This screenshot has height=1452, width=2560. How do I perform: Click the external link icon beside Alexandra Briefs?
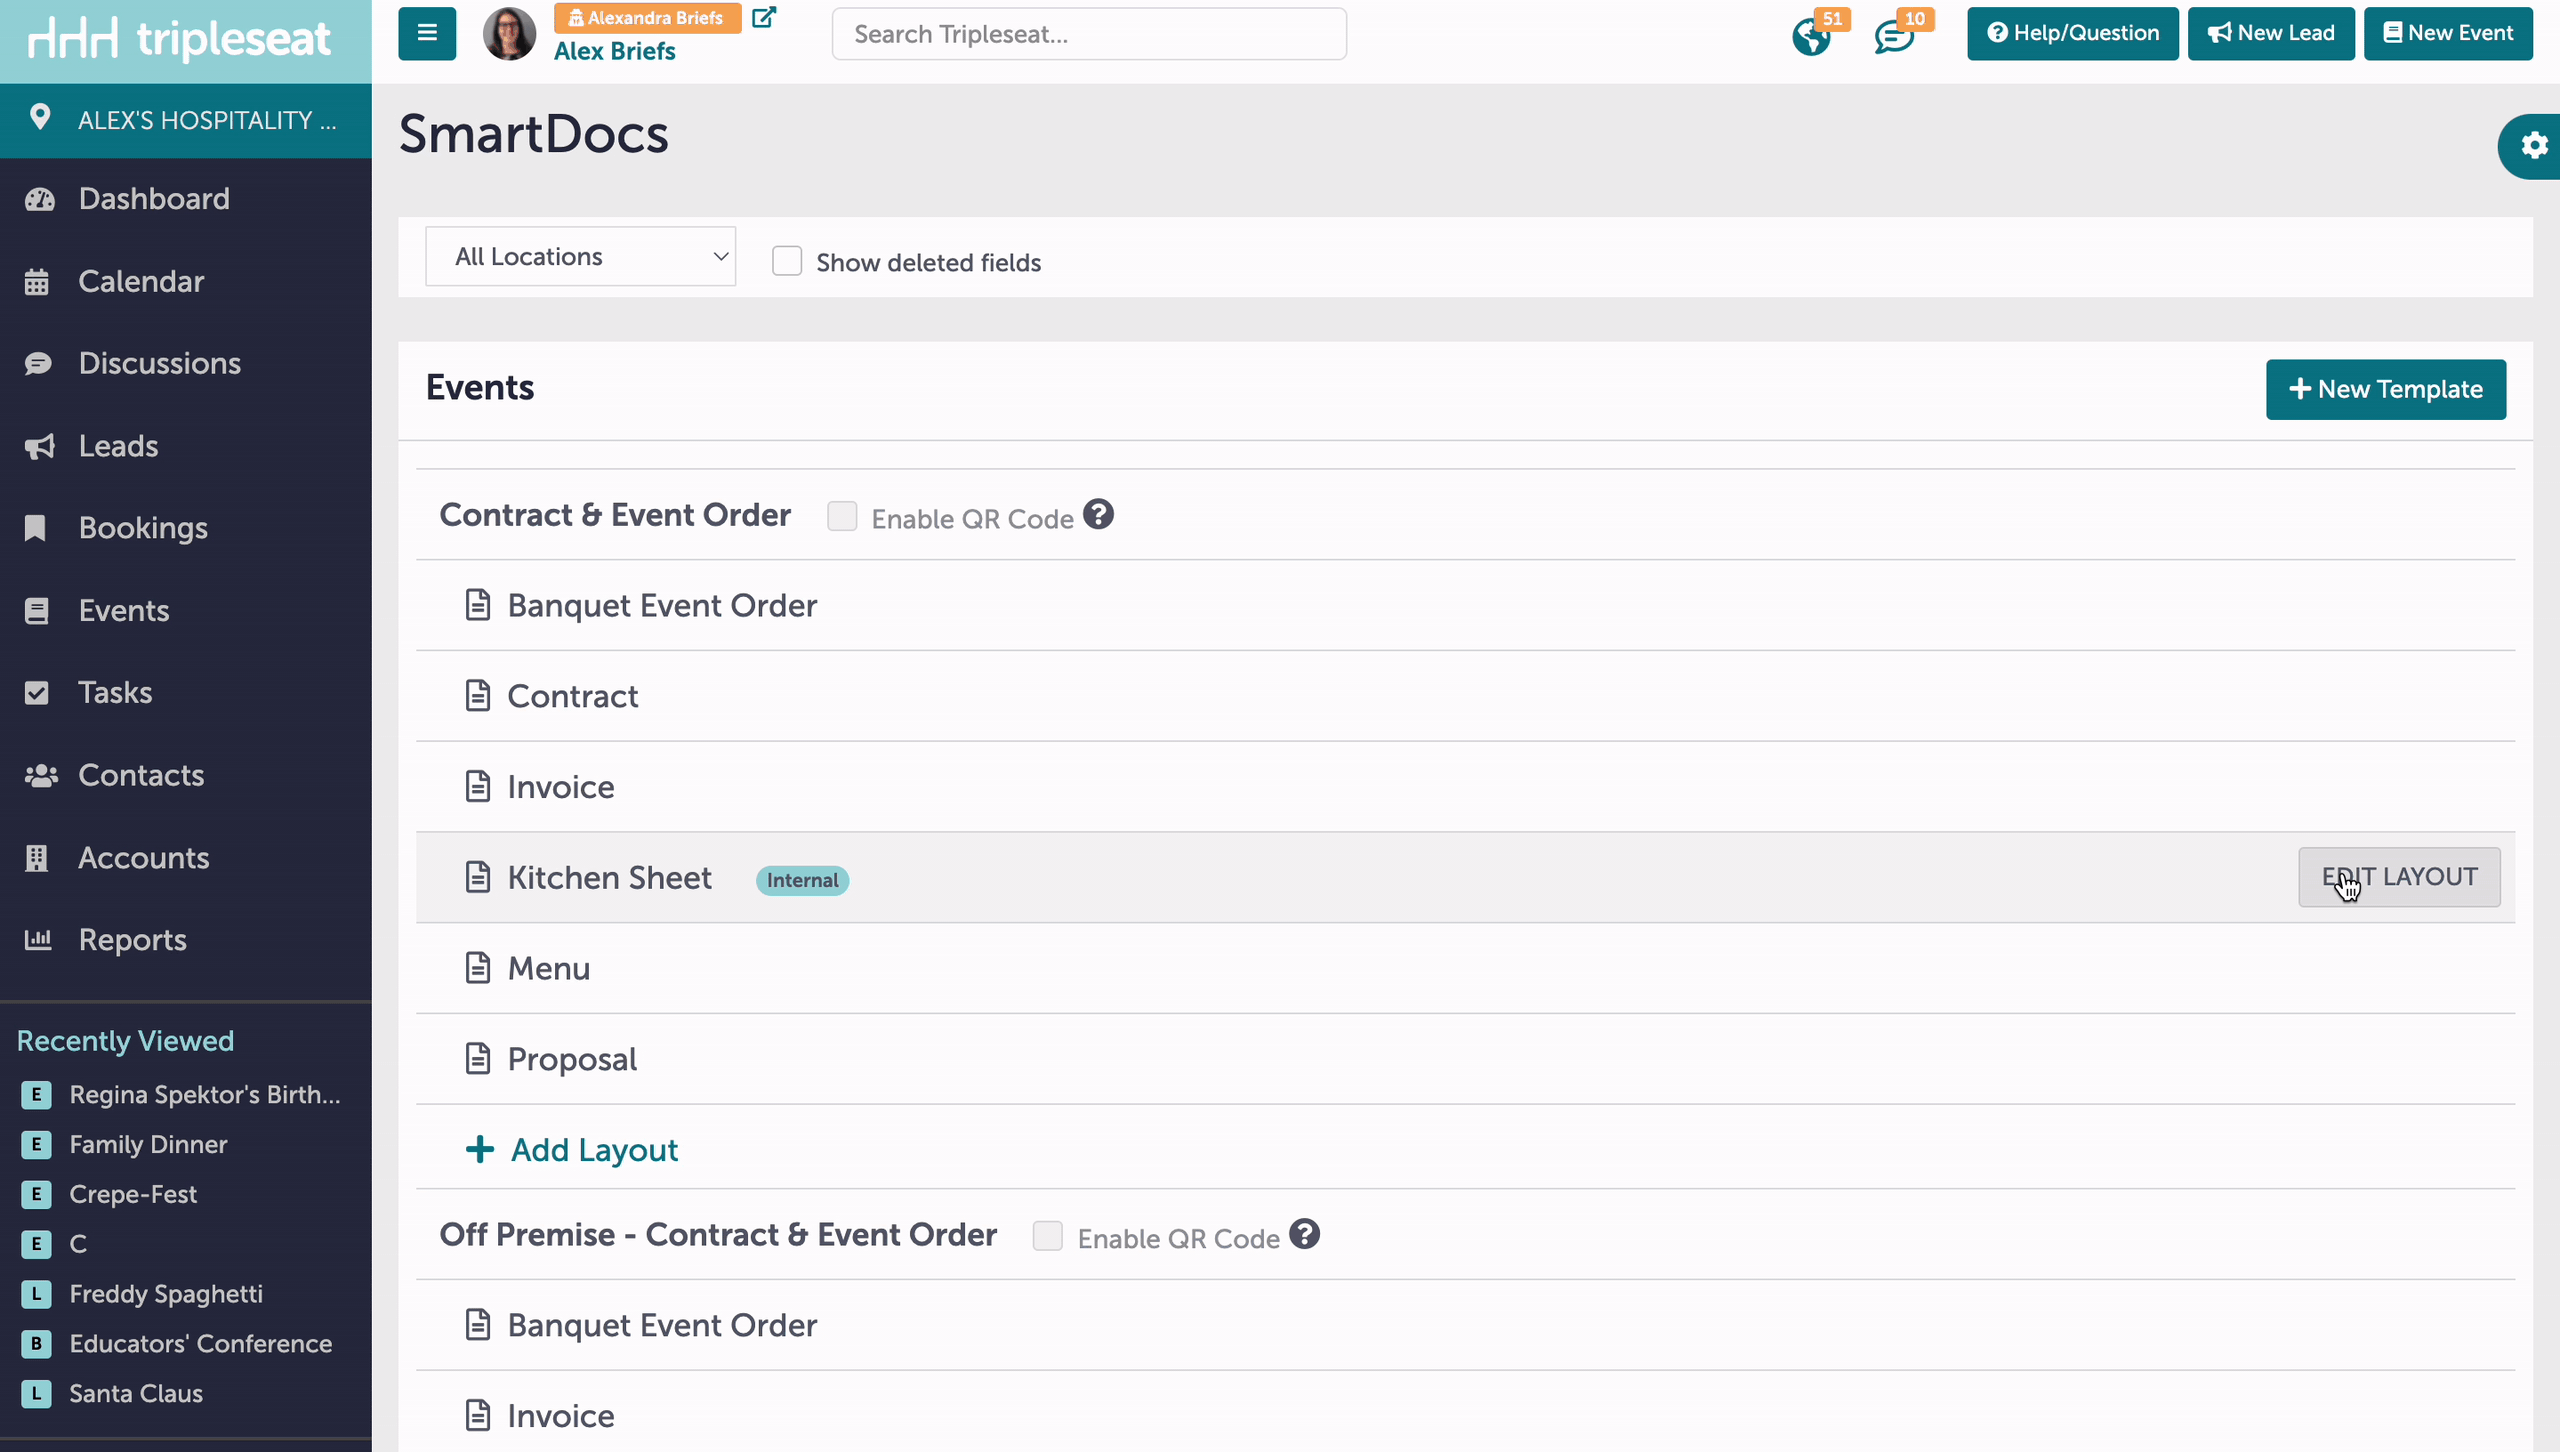coord(764,17)
